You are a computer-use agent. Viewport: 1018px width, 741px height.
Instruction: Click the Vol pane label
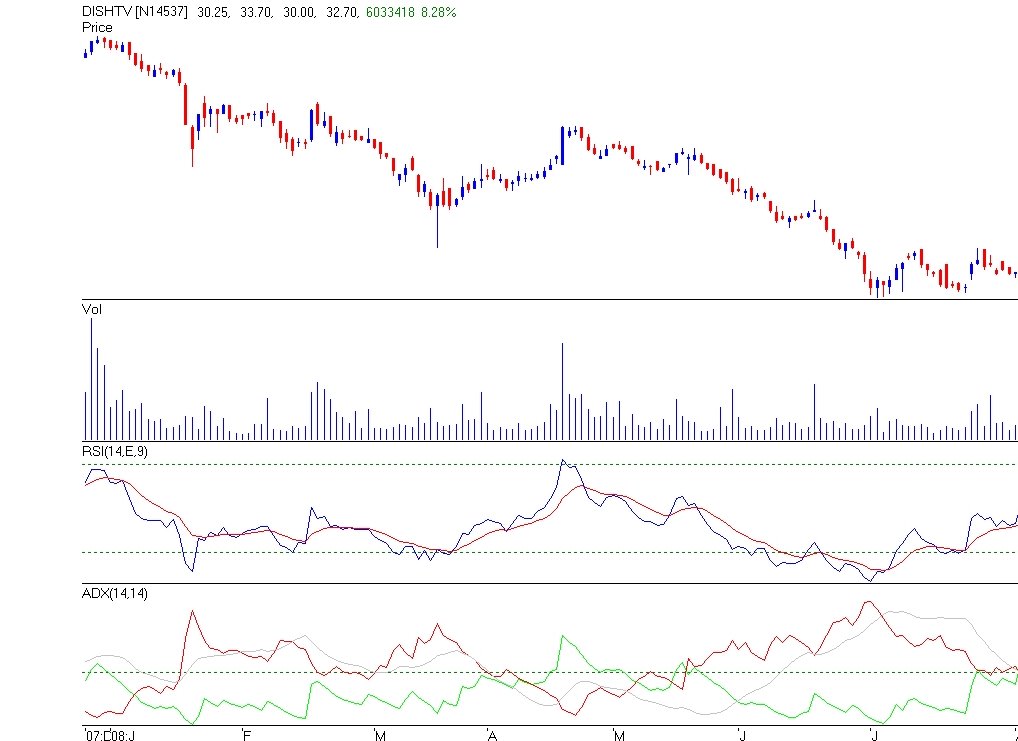click(x=92, y=309)
